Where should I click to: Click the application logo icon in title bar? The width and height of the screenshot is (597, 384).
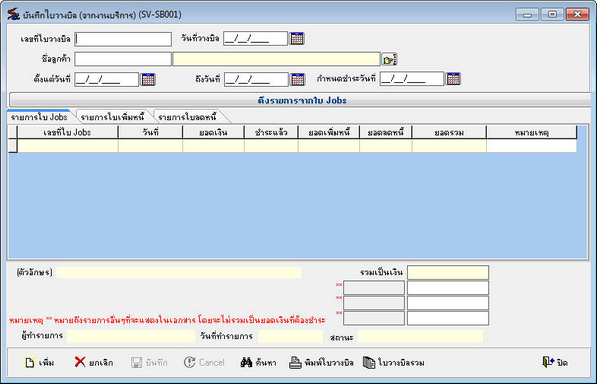pyautogui.click(x=13, y=14)
